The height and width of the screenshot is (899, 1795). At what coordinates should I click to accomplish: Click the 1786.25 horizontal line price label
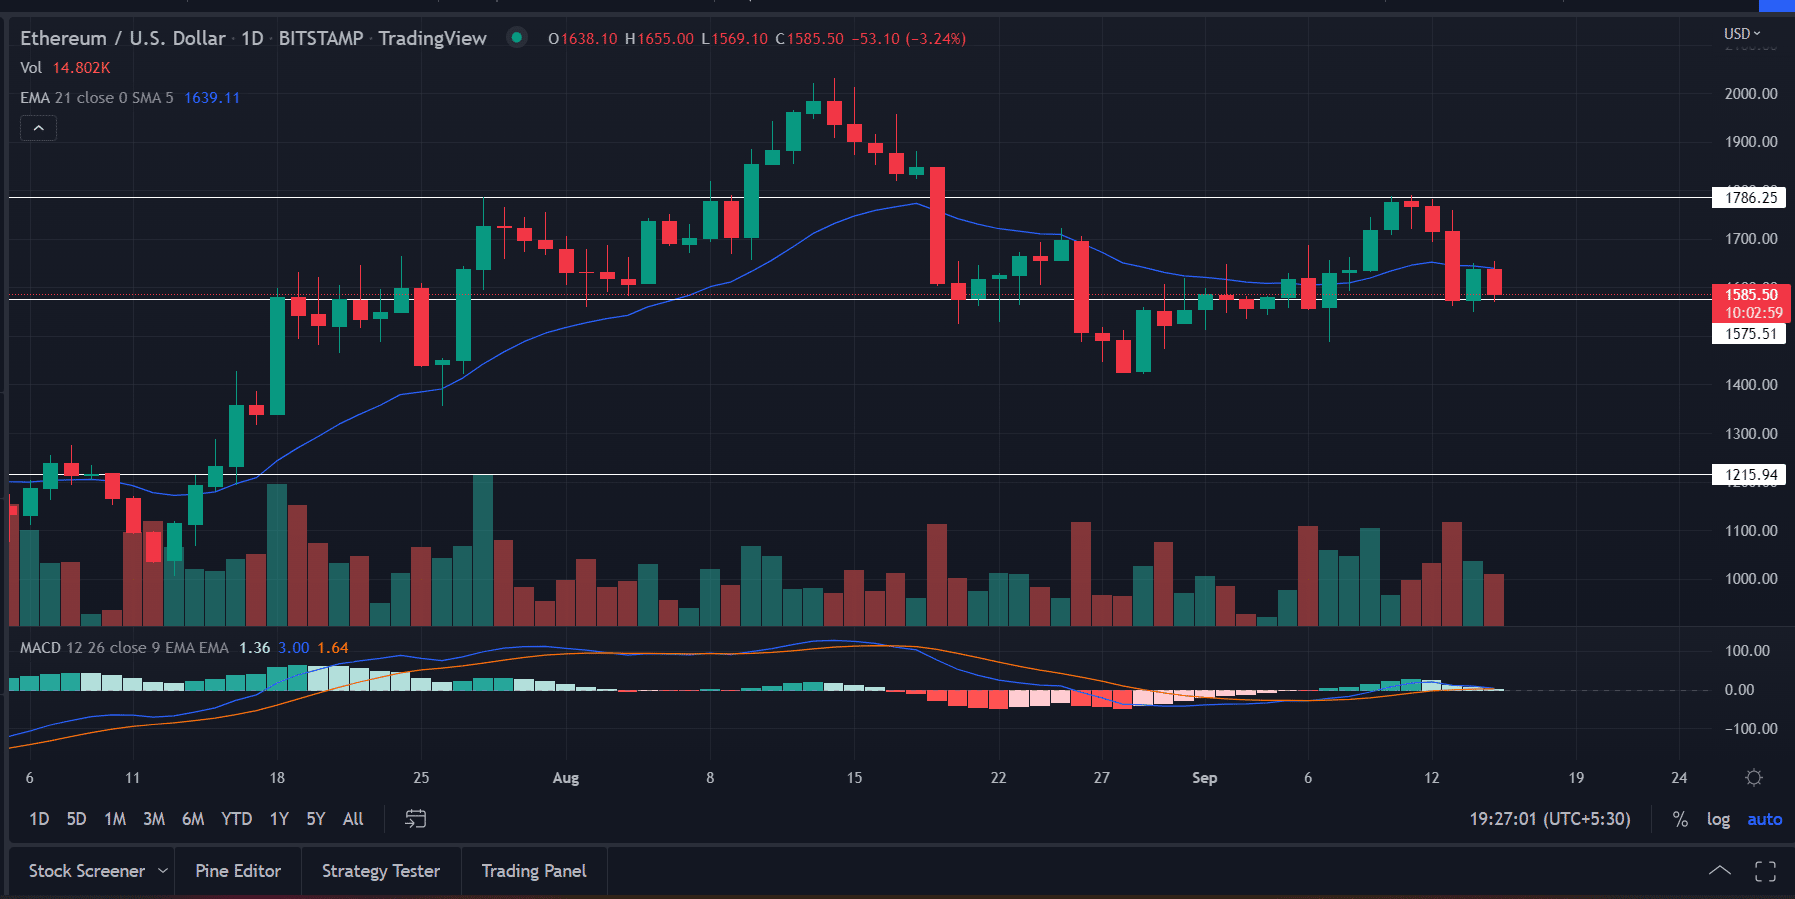coord(1750,197)
